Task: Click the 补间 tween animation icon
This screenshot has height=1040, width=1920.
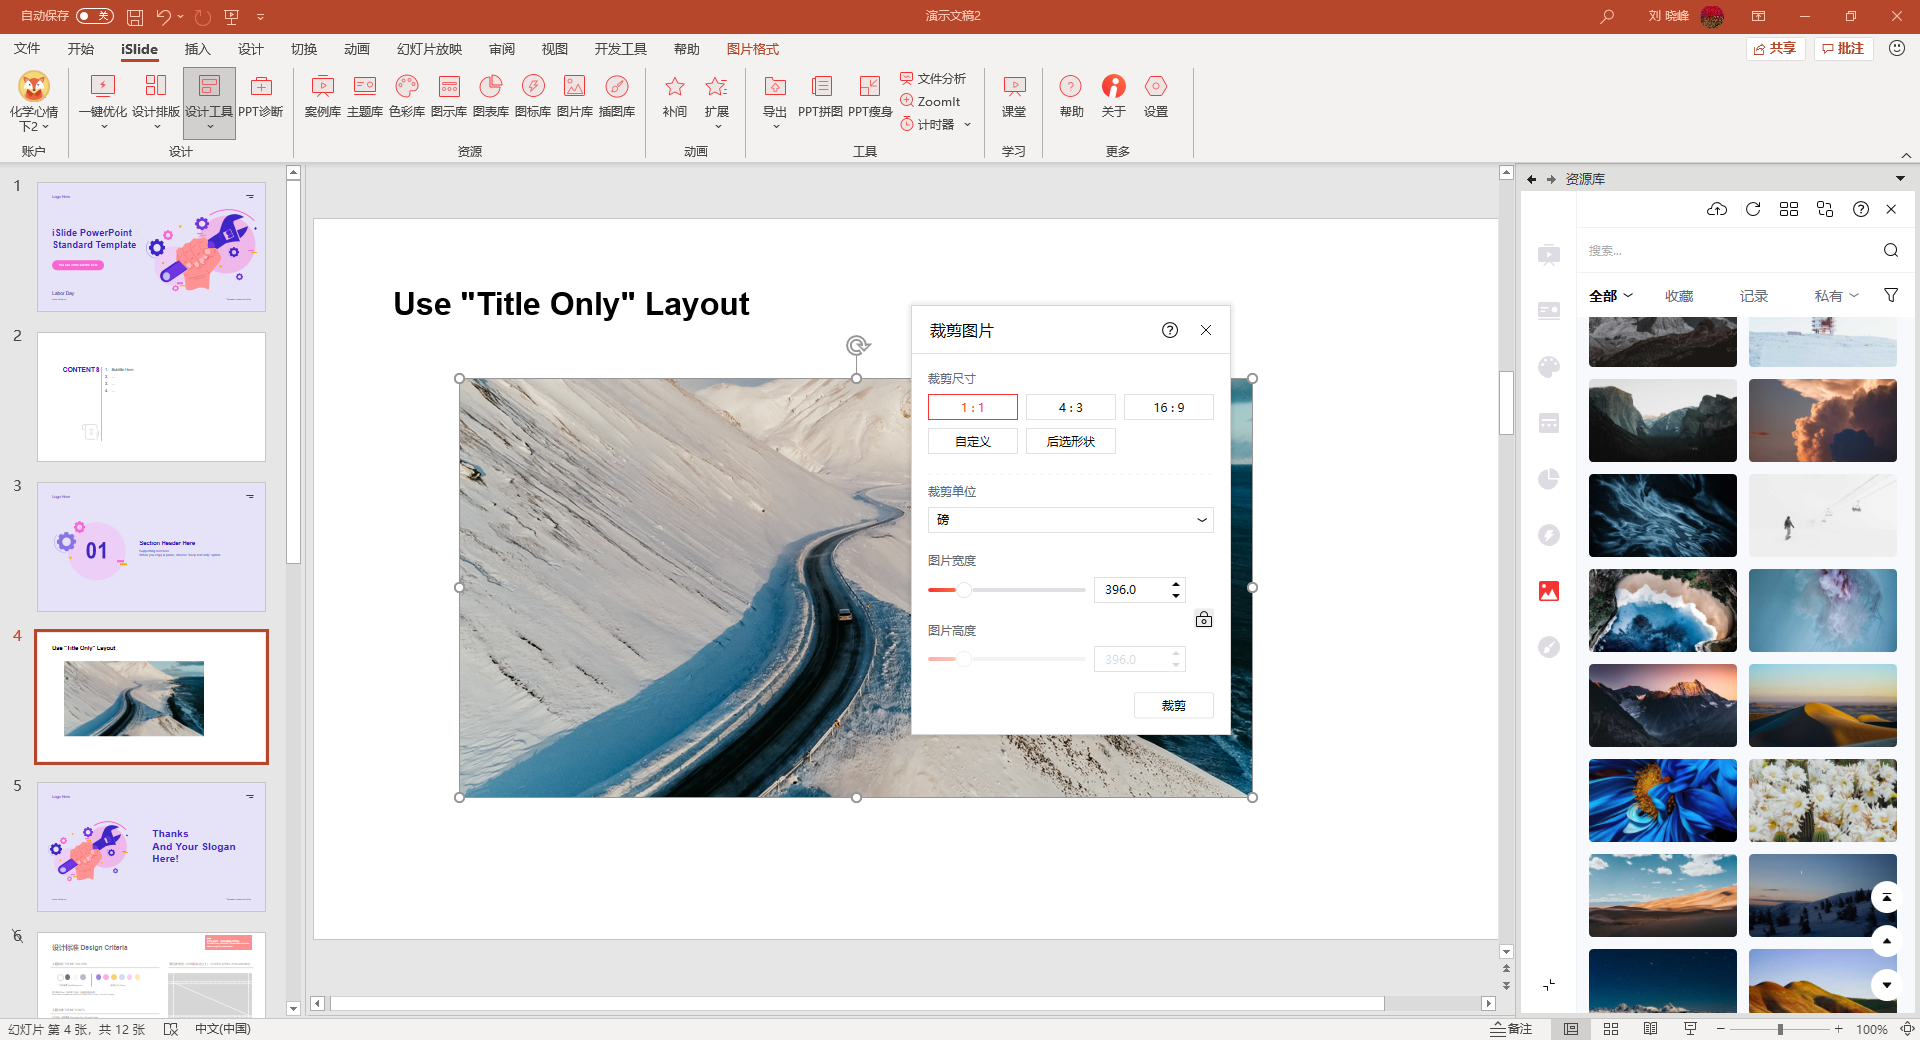Action: coord(675,97)
